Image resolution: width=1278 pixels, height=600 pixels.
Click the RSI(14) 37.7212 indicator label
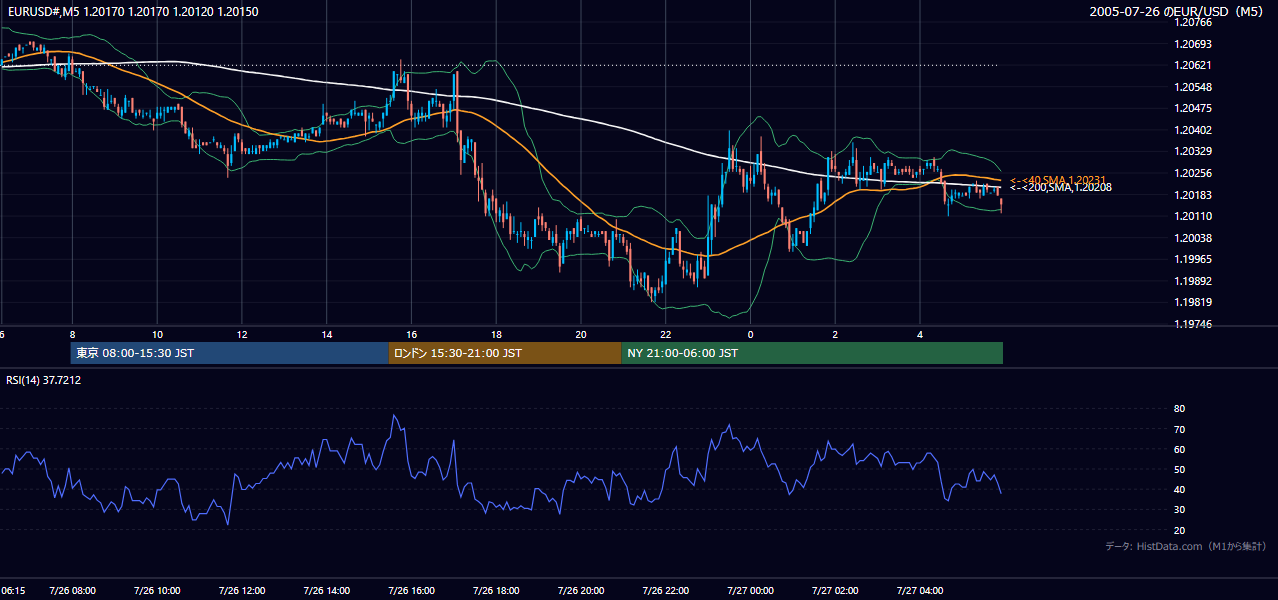pyautogui.click(x=44, y=380)
